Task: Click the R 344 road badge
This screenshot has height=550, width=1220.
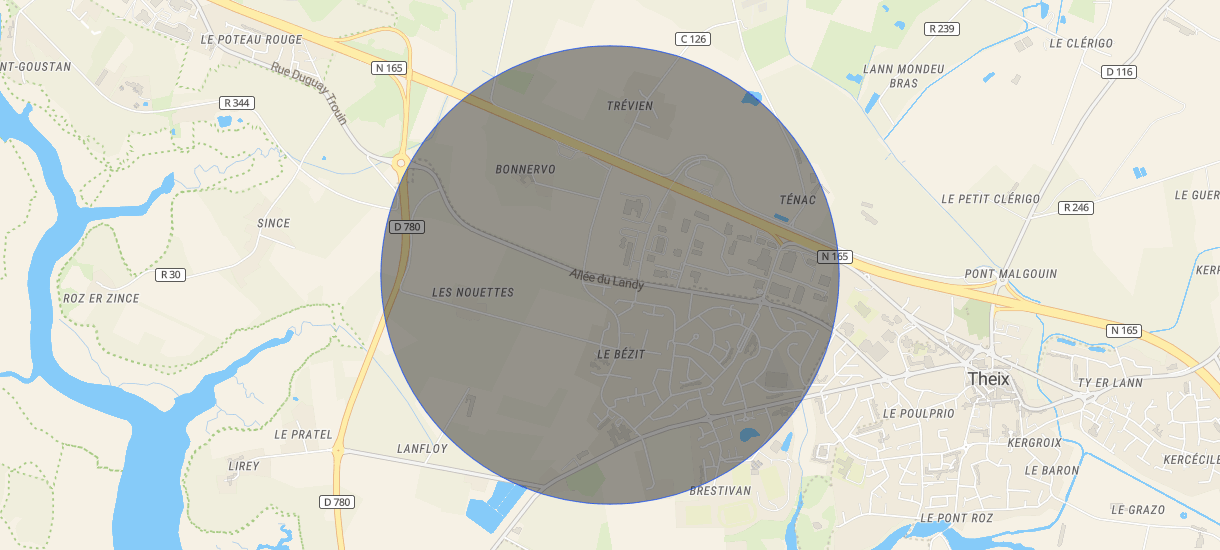Action: coord(237,103)
